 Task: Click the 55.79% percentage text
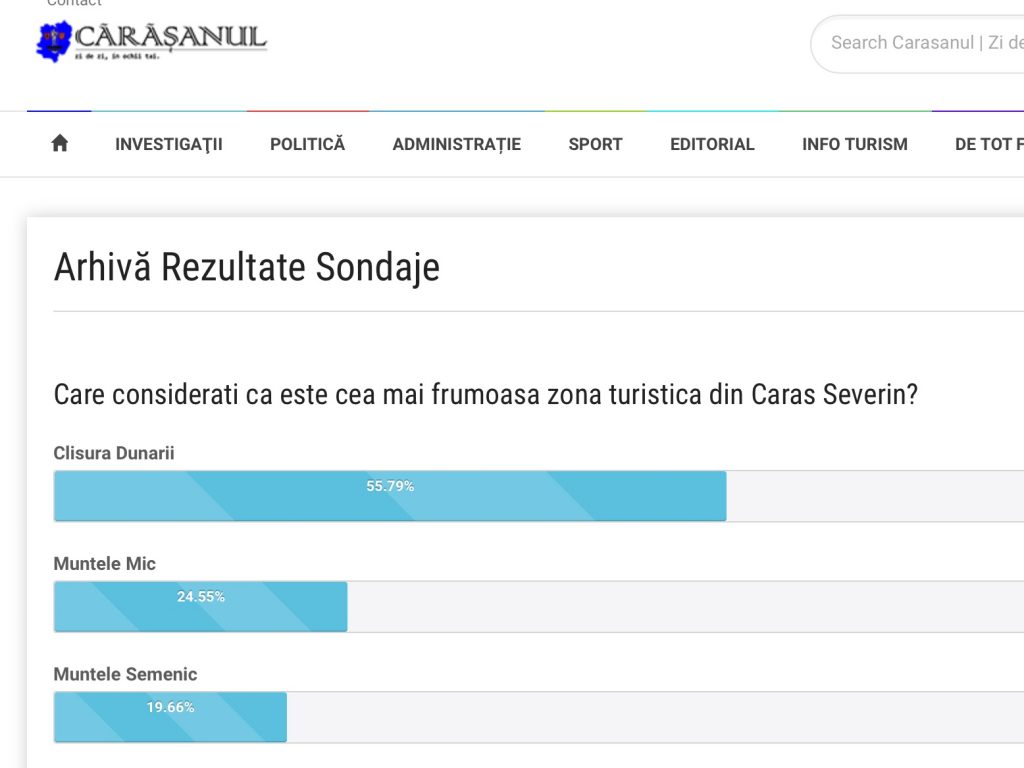(390, 486)
